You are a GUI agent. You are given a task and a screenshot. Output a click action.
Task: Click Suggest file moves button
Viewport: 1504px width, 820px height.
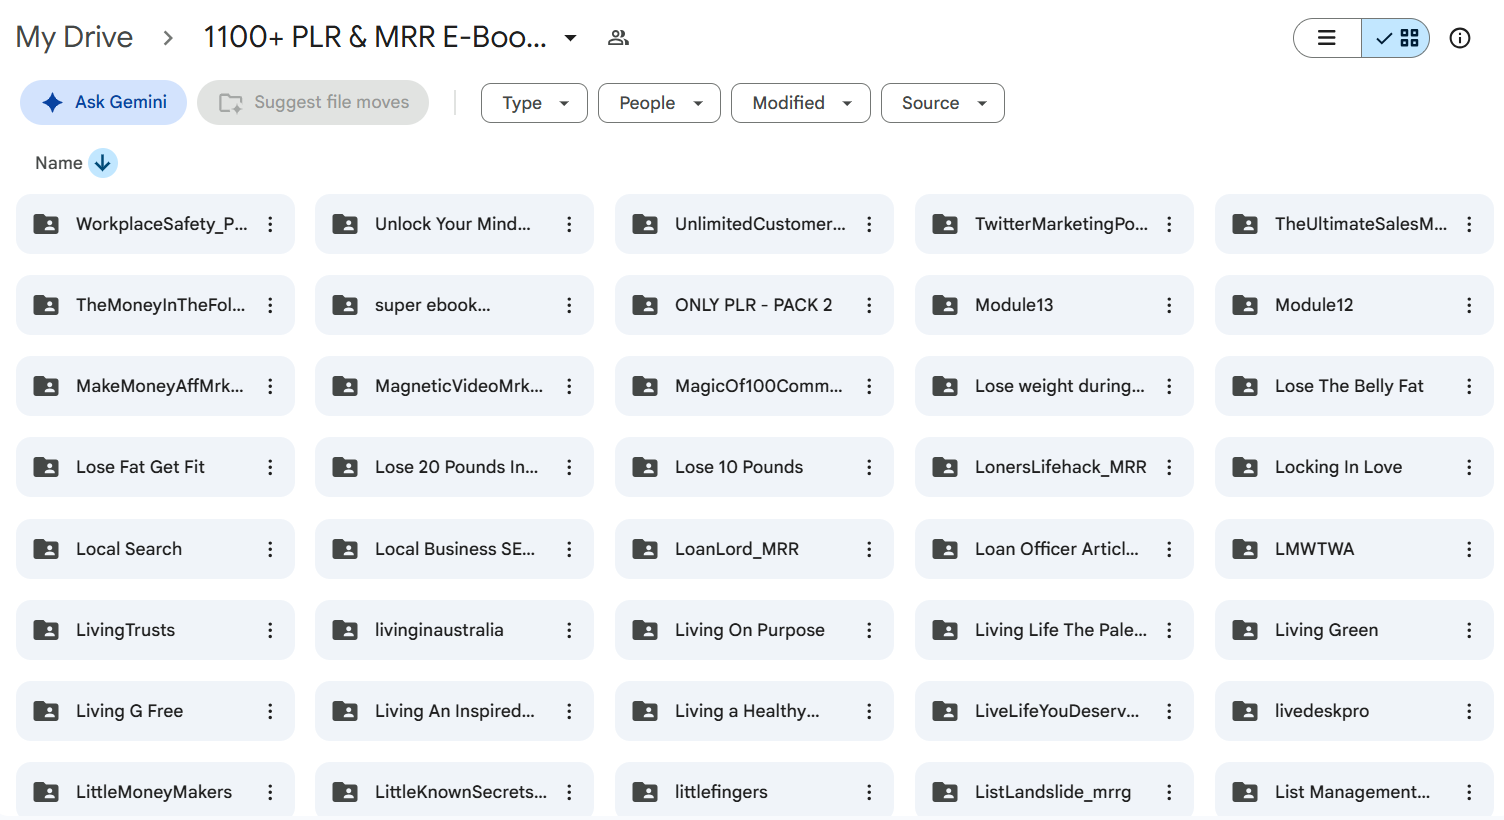click(x=313, y=102)
